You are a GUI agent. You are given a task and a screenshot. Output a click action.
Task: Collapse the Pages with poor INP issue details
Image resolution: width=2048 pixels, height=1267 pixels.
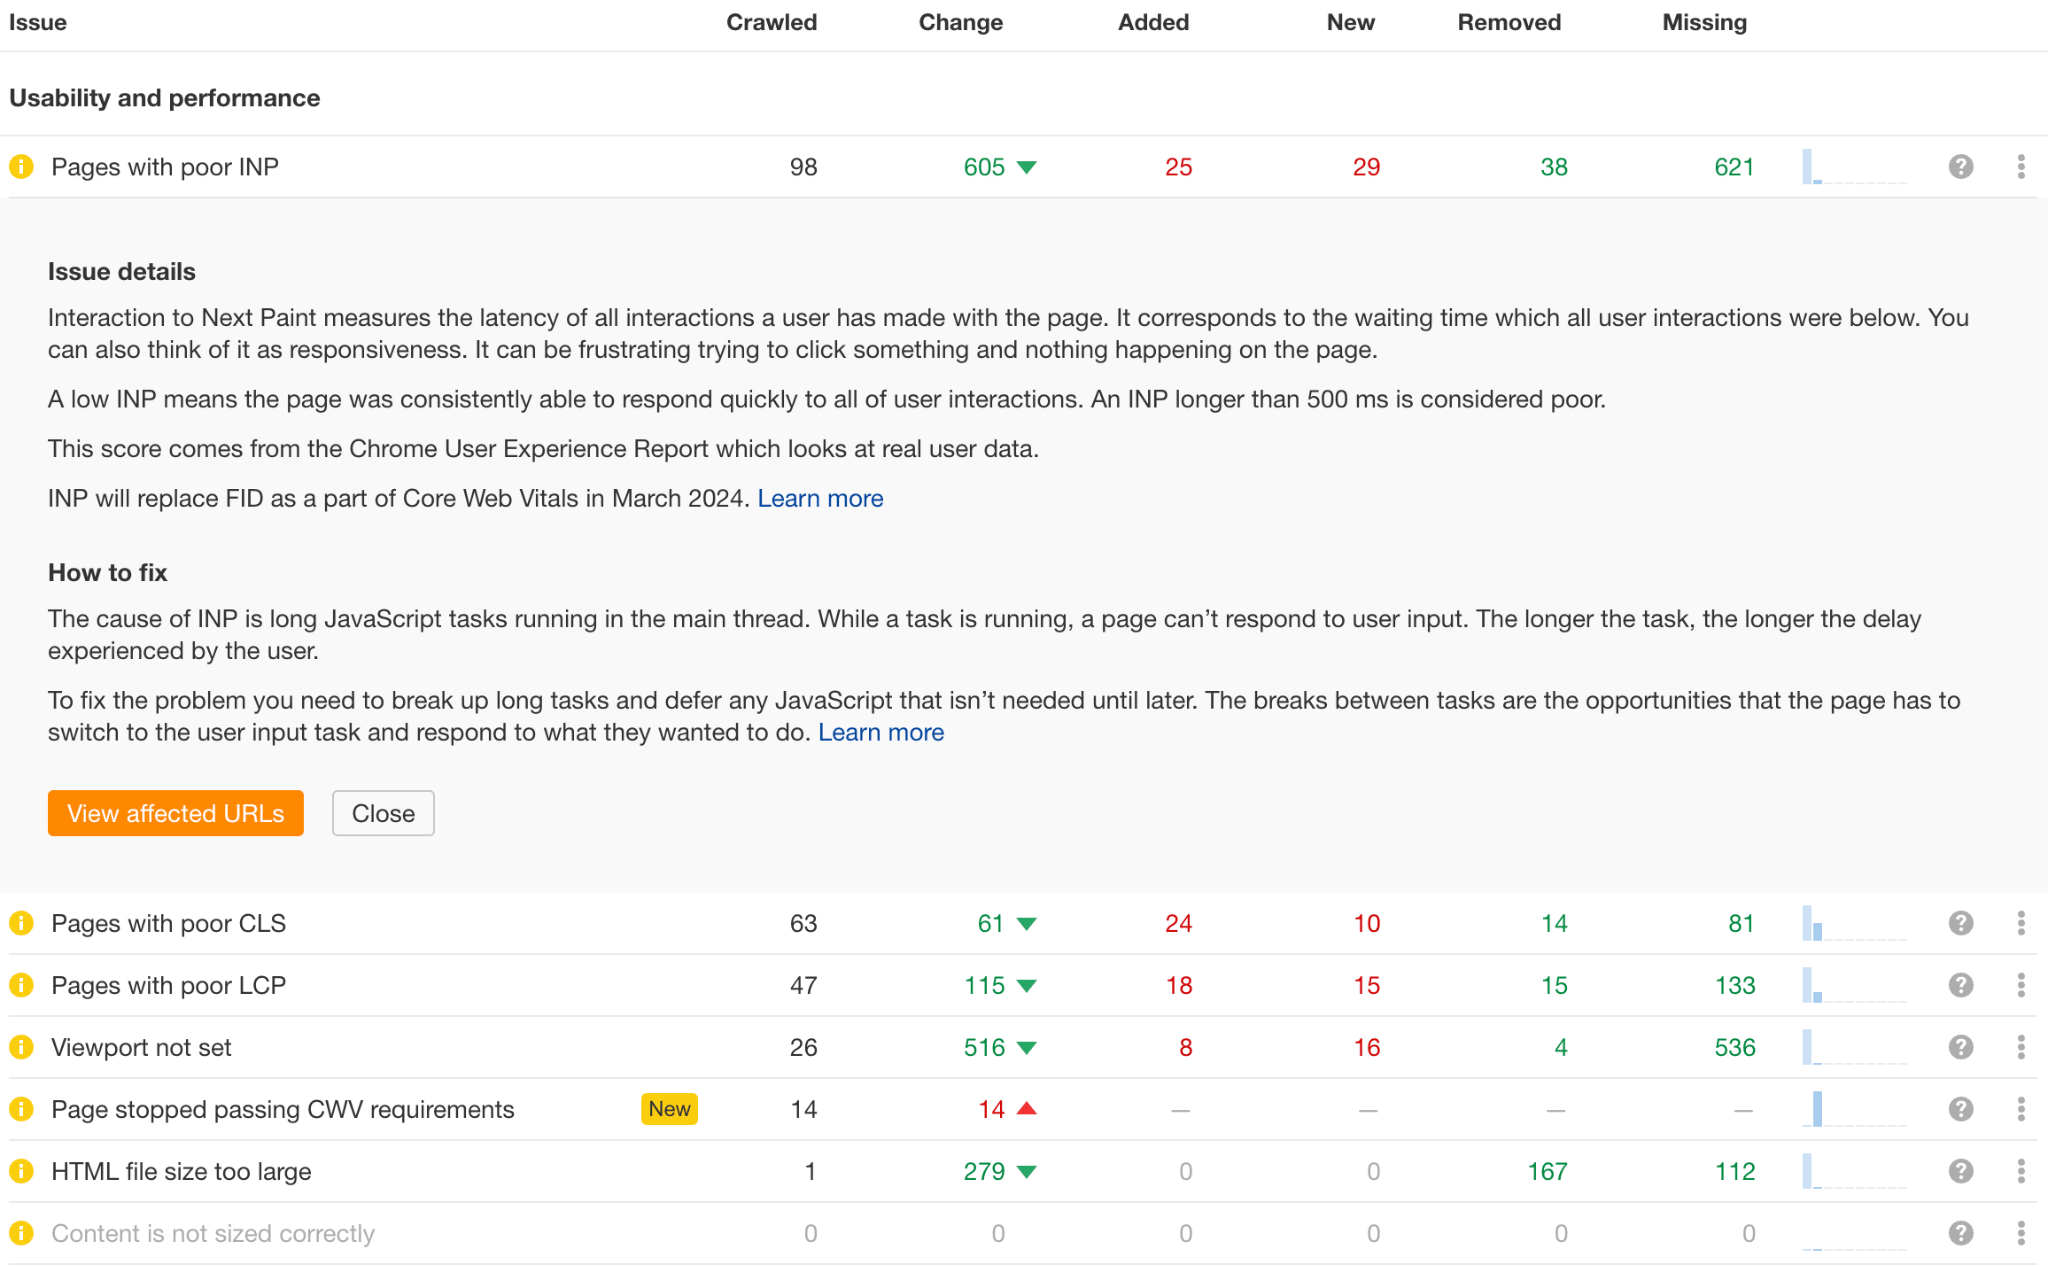382,813
